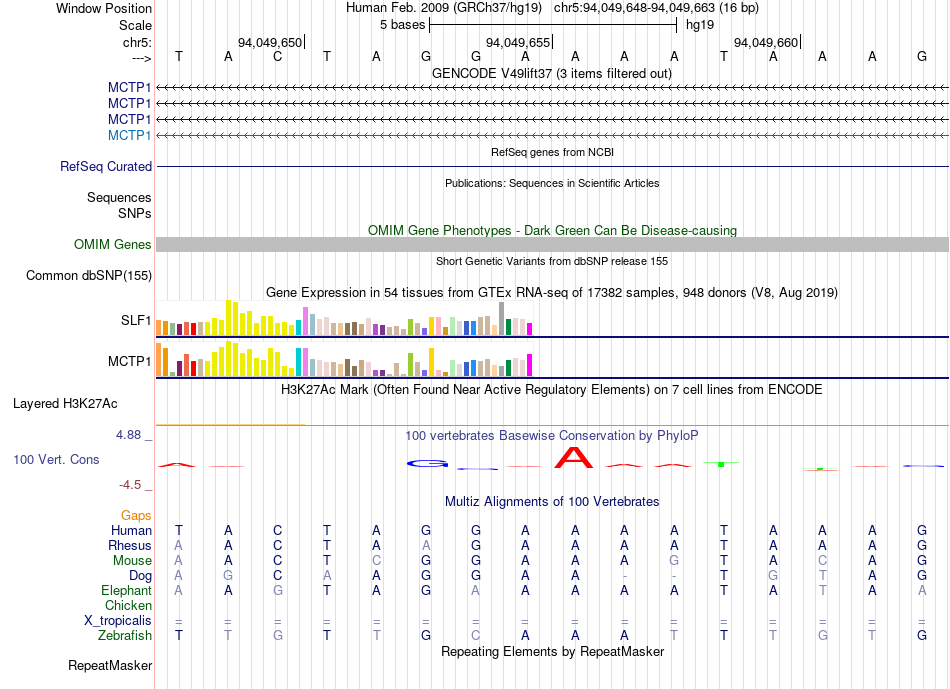Click the MCTP1 label beside the GTEx expression chart
The height and width of the screenshot is (689, 950).
pos(130,361)
